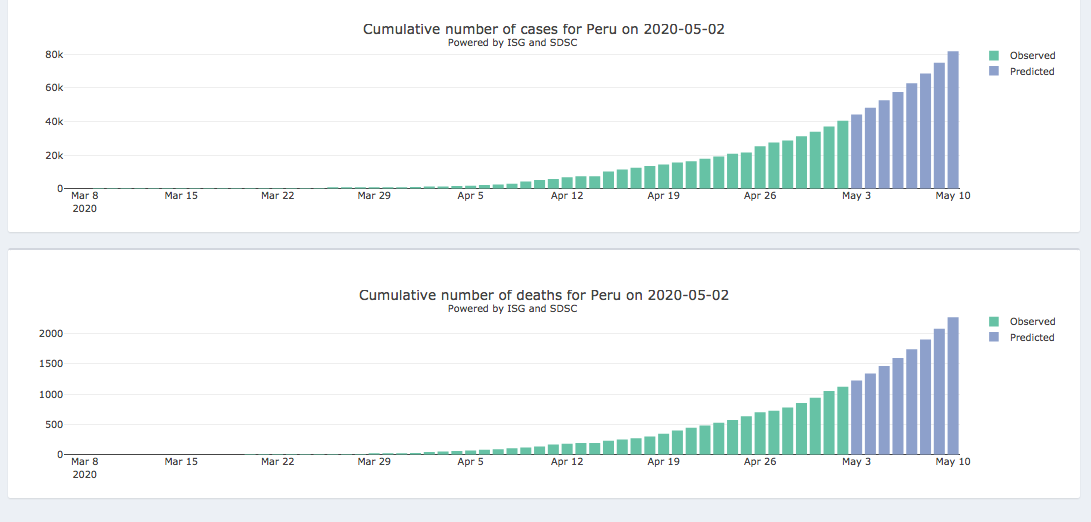Click May 3 axis label on deaths chart
Screen dimensions: 1091x522
857,462
